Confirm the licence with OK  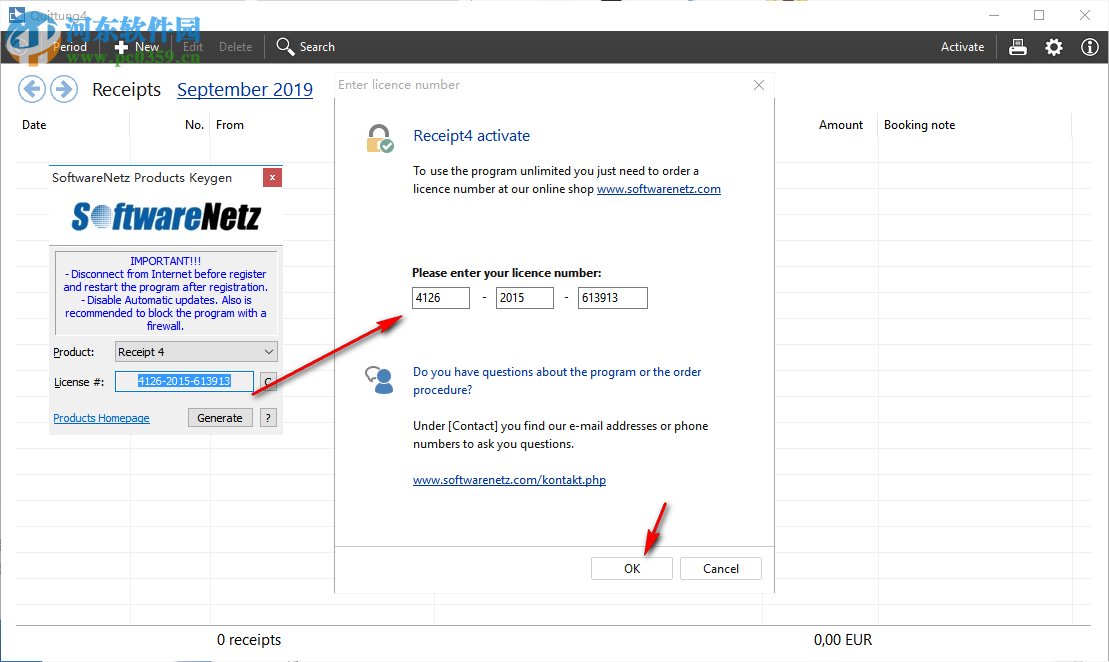click(631, 567)
